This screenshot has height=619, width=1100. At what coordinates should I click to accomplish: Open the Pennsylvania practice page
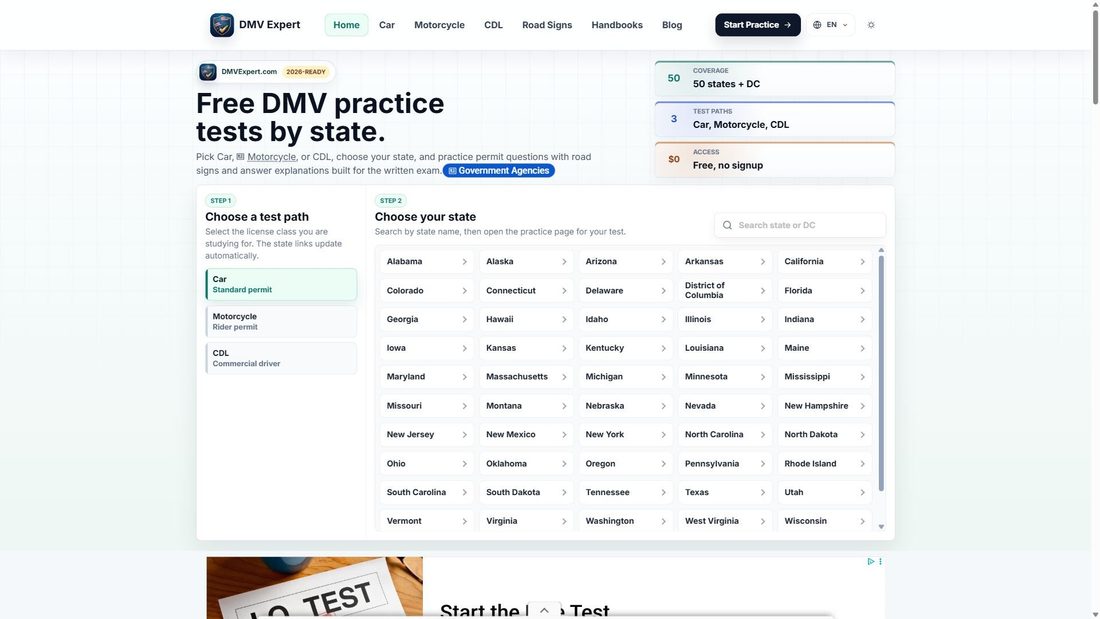(x=725, y=464)
